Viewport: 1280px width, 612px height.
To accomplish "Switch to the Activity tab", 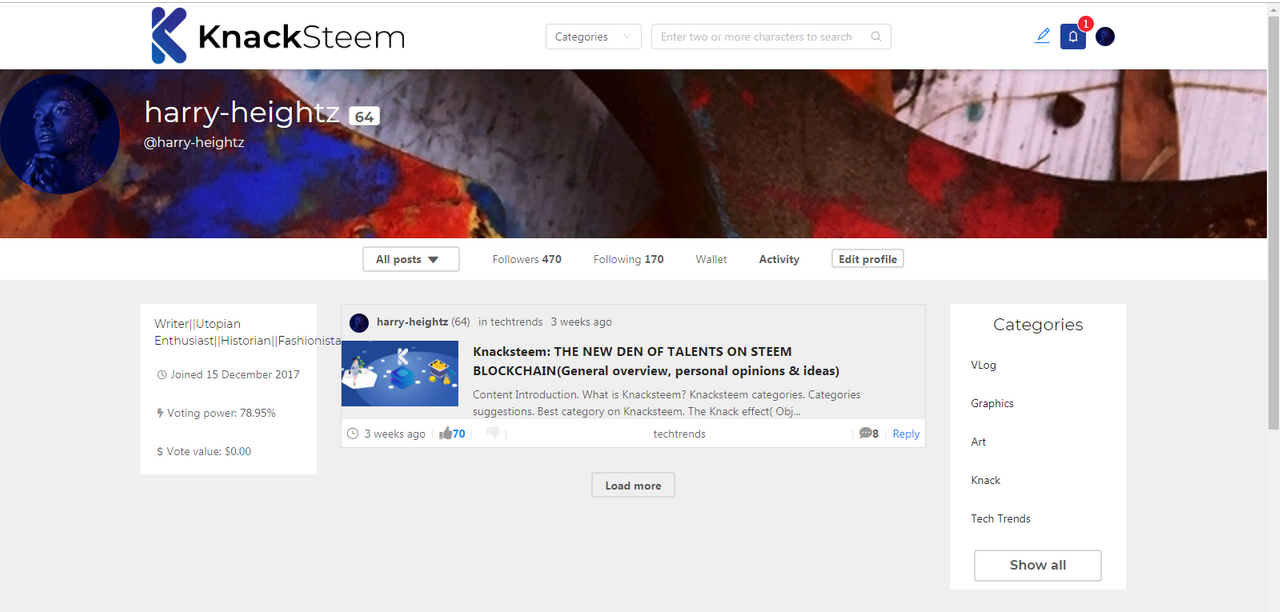I will pyautogui.click(x=779, y=259).
